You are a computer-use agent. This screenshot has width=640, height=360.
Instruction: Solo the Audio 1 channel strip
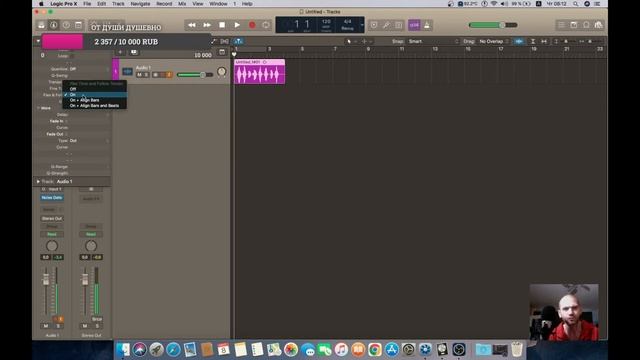(58, 326)
